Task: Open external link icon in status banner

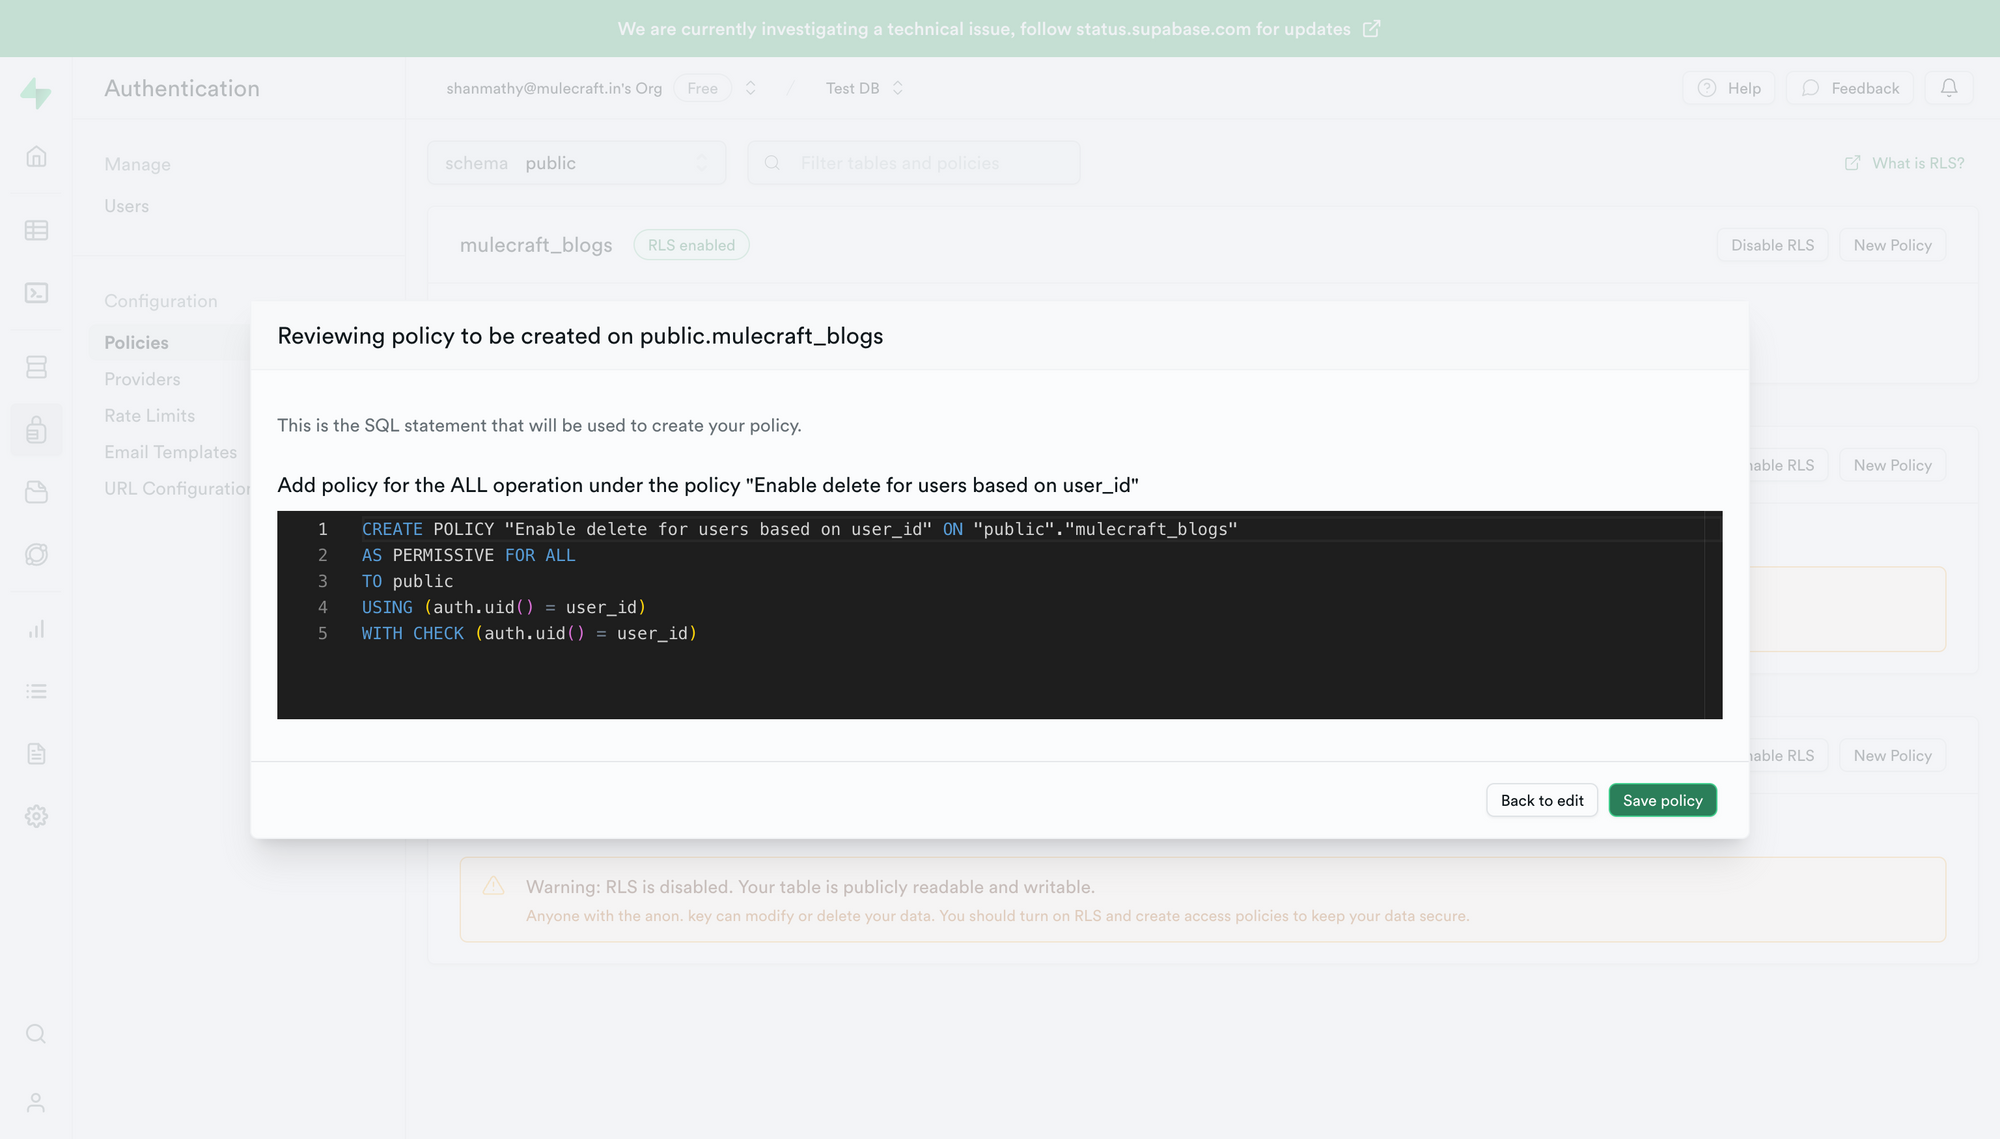Action: [1372, 29]
